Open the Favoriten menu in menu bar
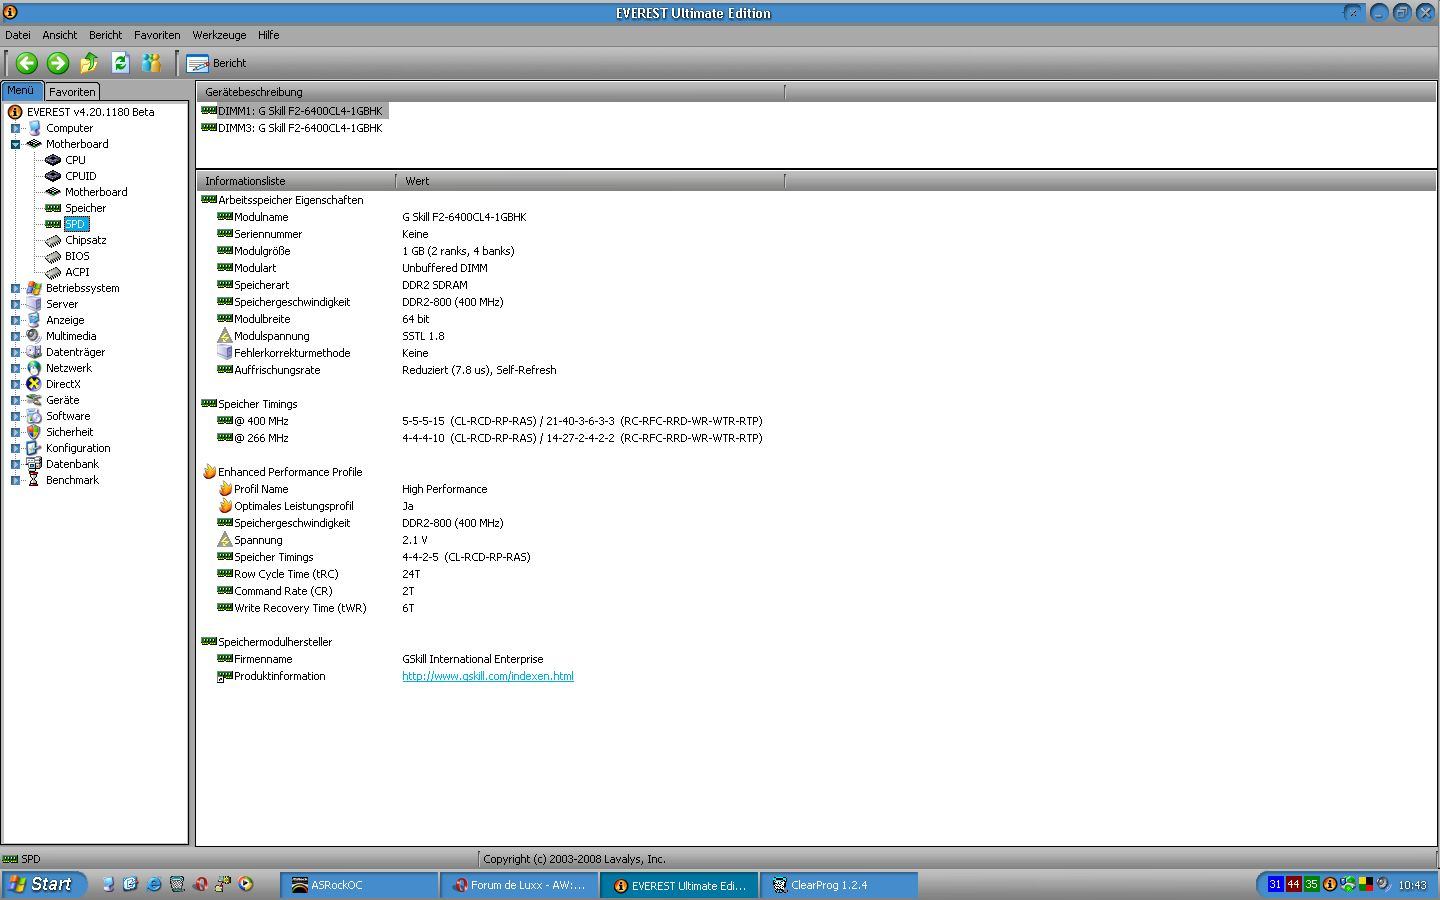 157,35
